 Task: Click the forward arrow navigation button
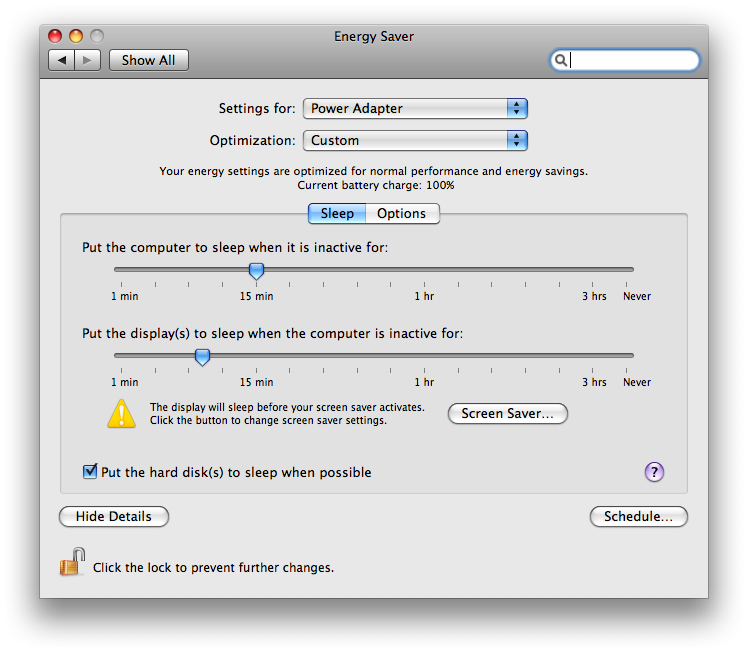click(x=87, y=60)
